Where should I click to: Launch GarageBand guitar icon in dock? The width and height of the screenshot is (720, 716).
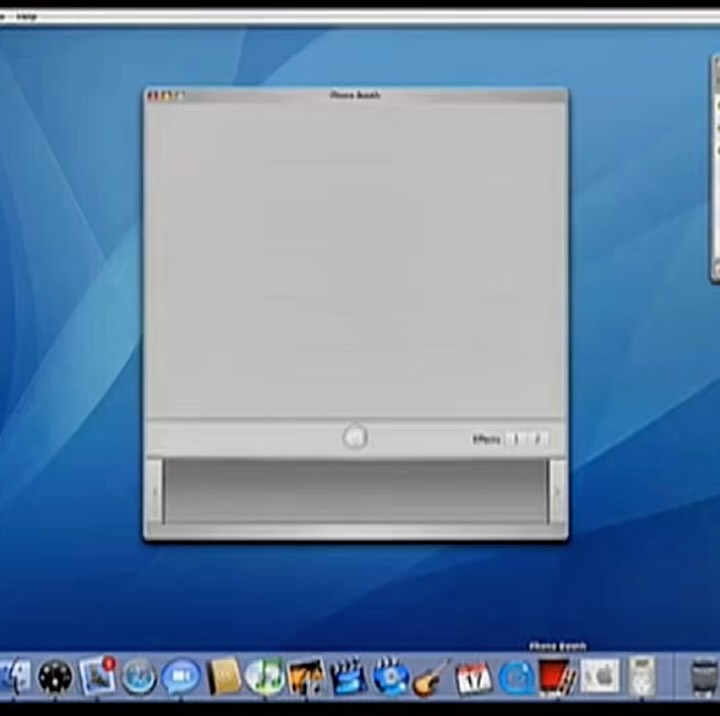point(431,678)
